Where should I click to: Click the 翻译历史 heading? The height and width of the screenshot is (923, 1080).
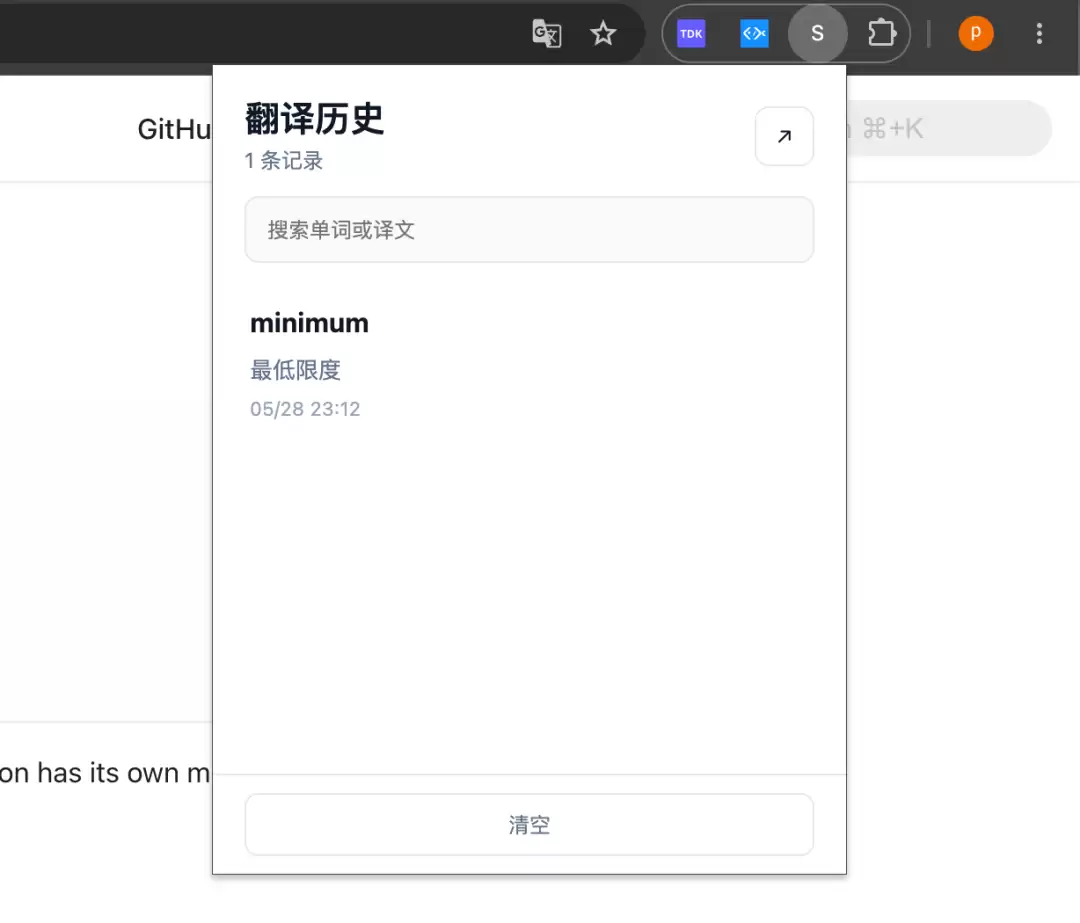click(x=314, y=118)
